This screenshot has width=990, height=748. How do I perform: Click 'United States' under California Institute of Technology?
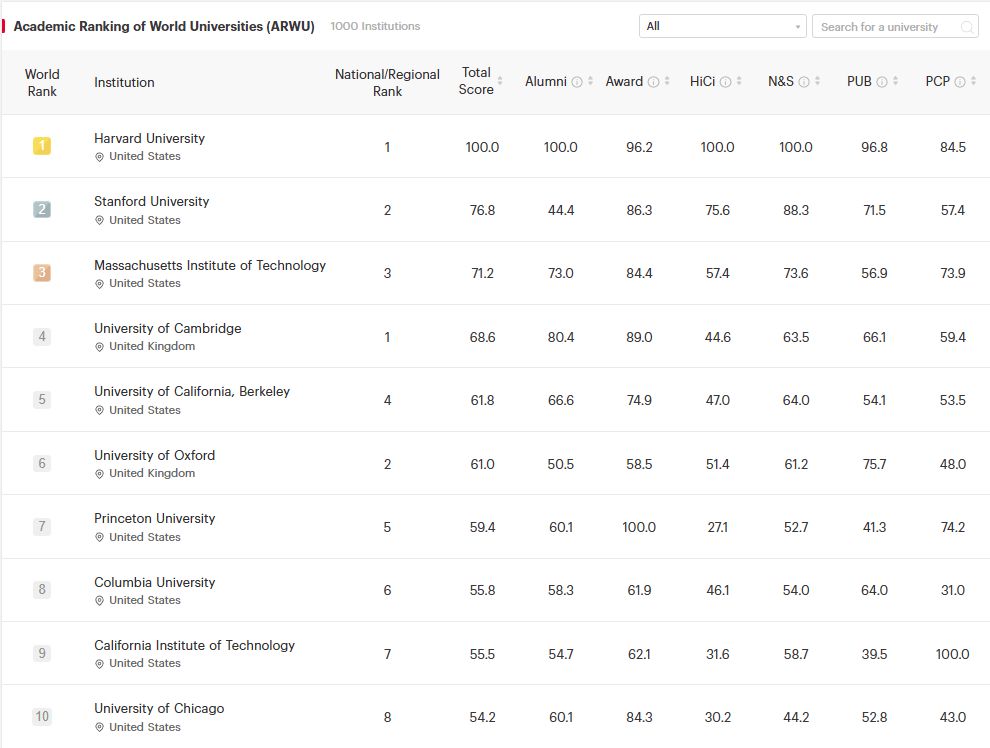click(x=145, y=663)
